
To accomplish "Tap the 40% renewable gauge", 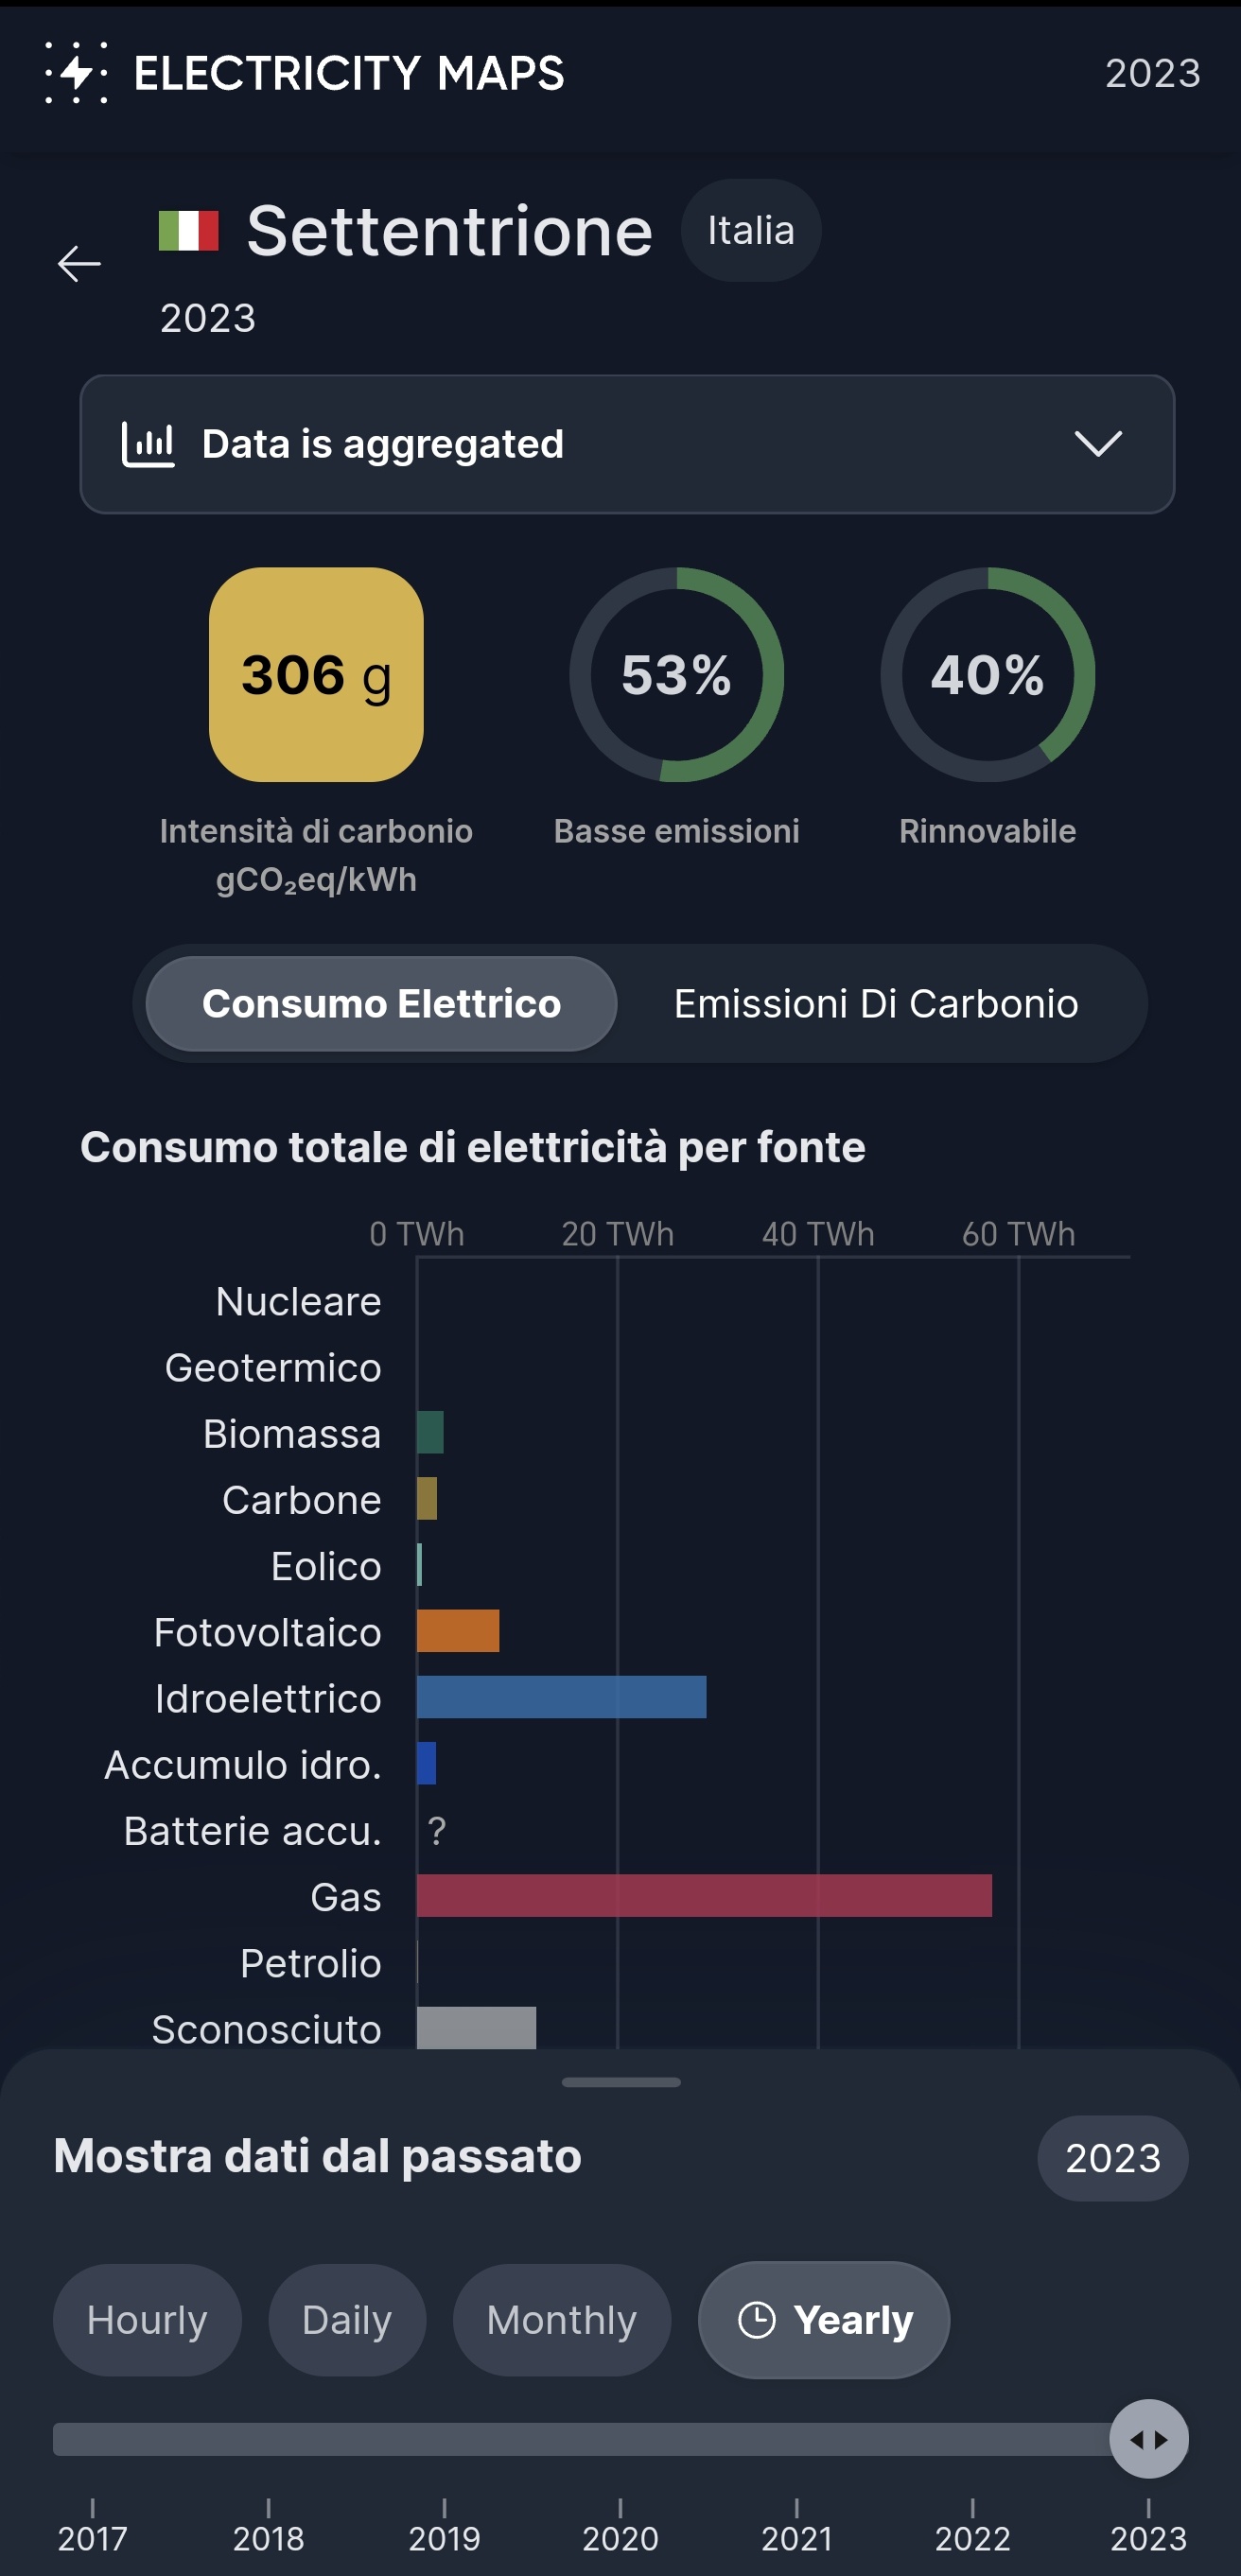I will (988, 675).
